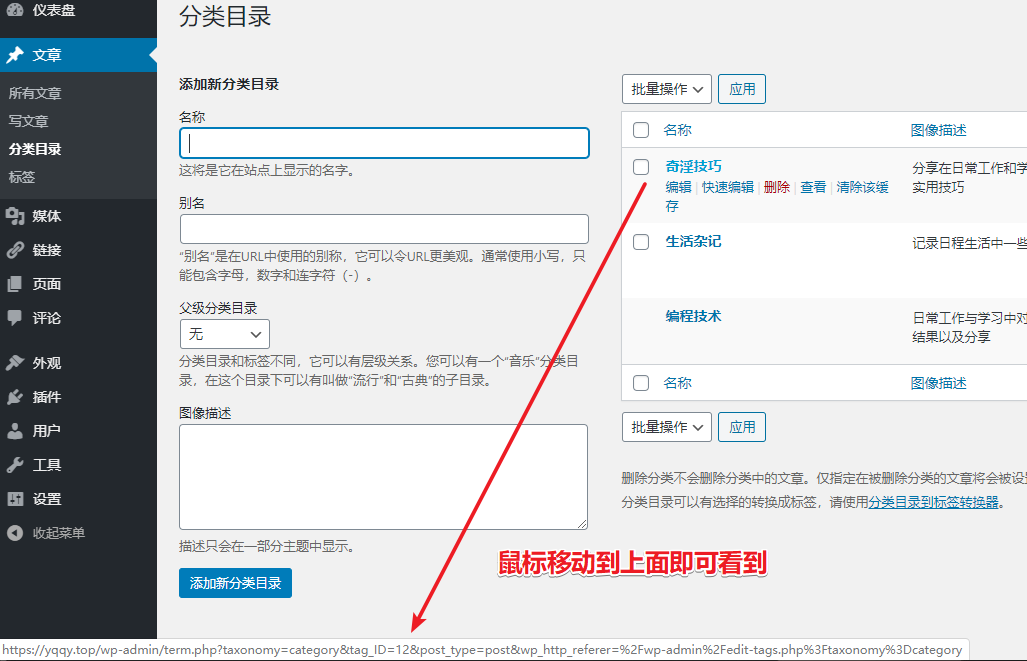Viewport: 1027px width, 661px height.
Task: Click the top 应用 button
Action: point(742,89)
